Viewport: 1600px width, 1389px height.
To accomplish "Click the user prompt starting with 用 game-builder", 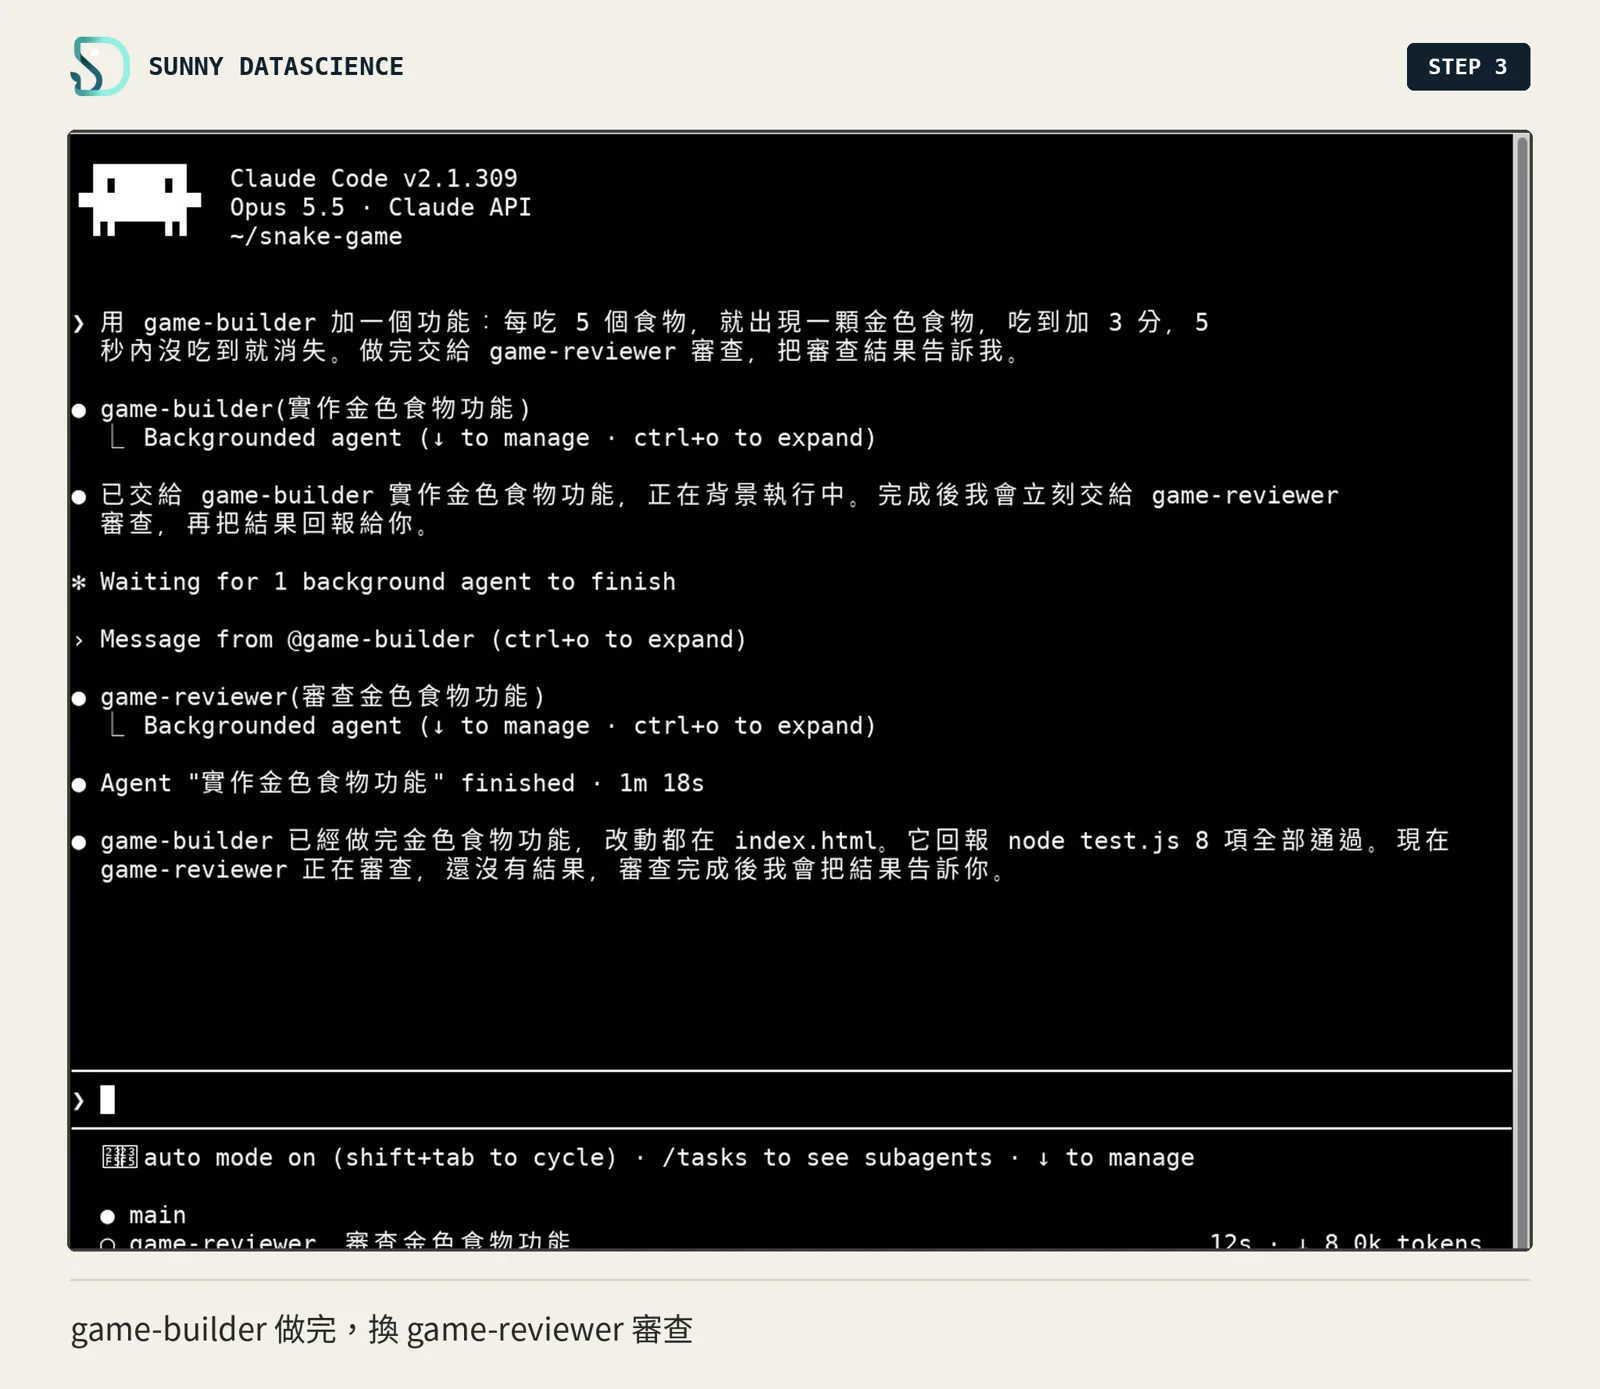I will tap(655, 337).
